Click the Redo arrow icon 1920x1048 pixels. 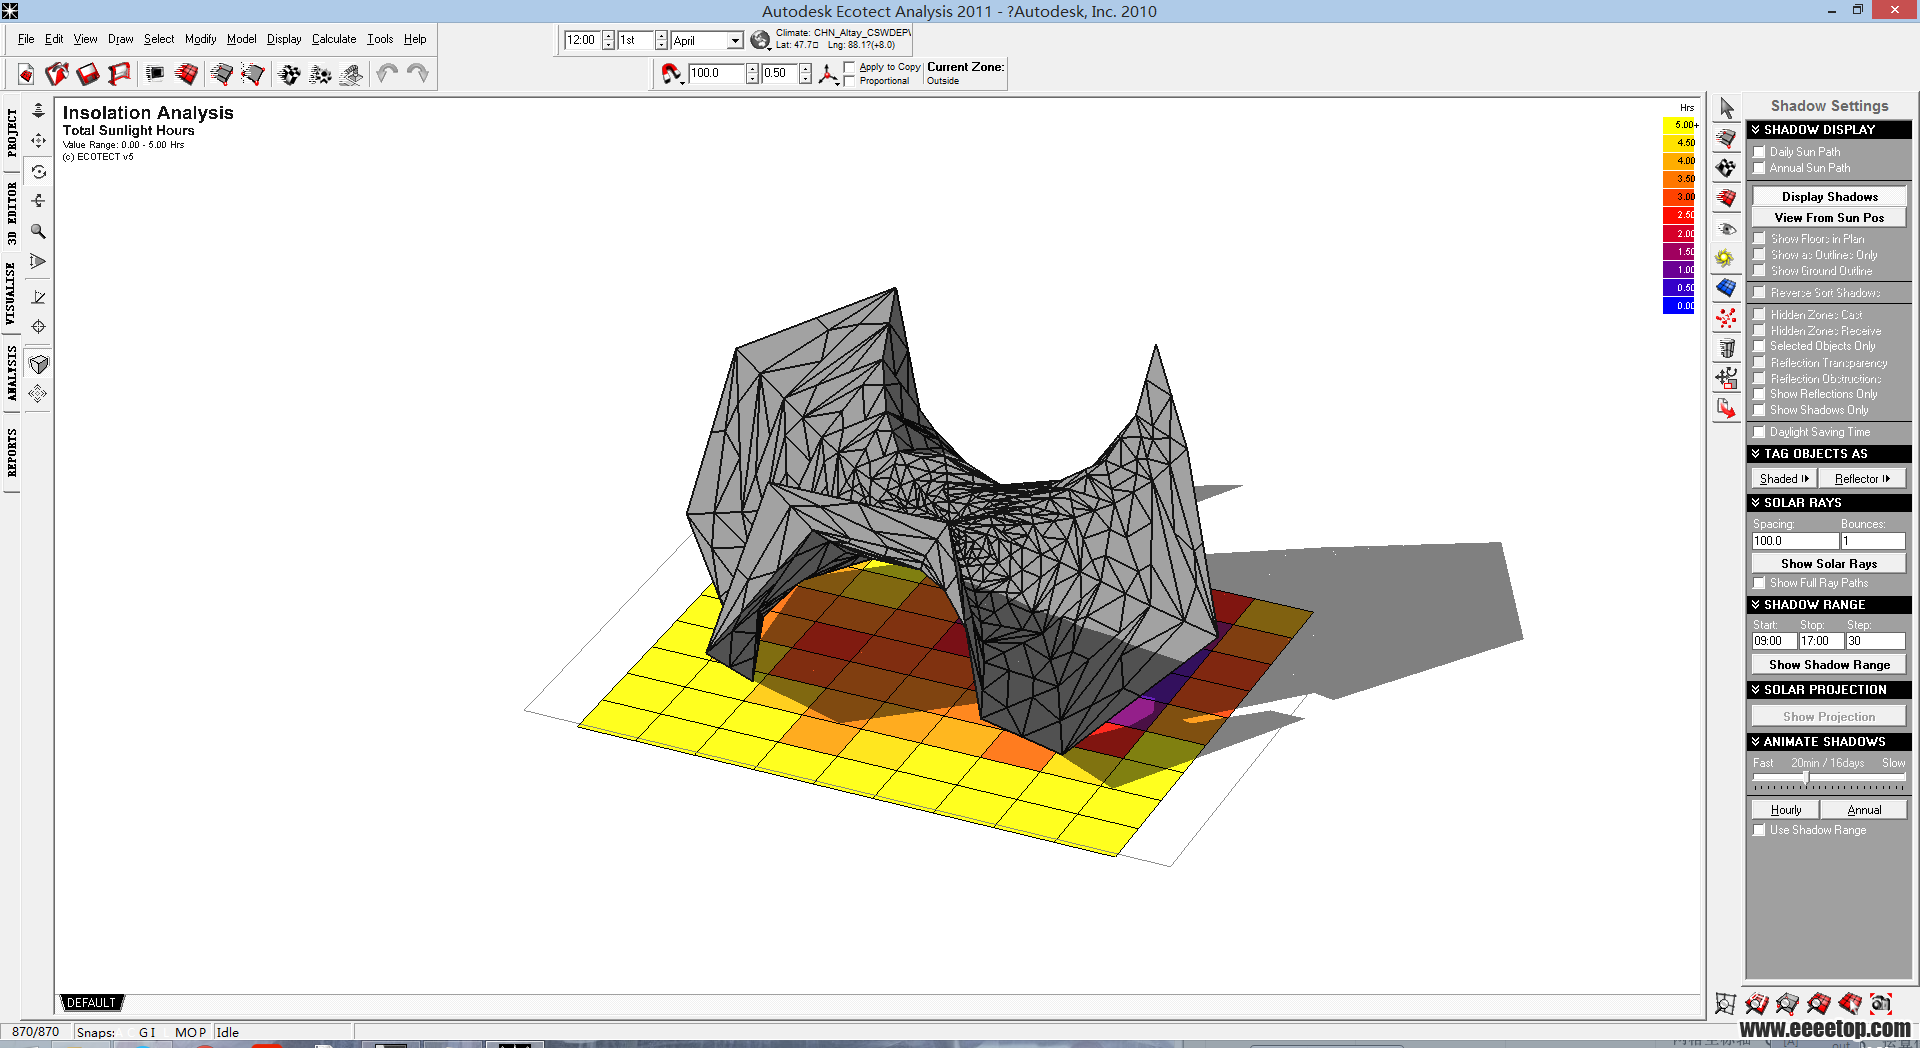418,73
